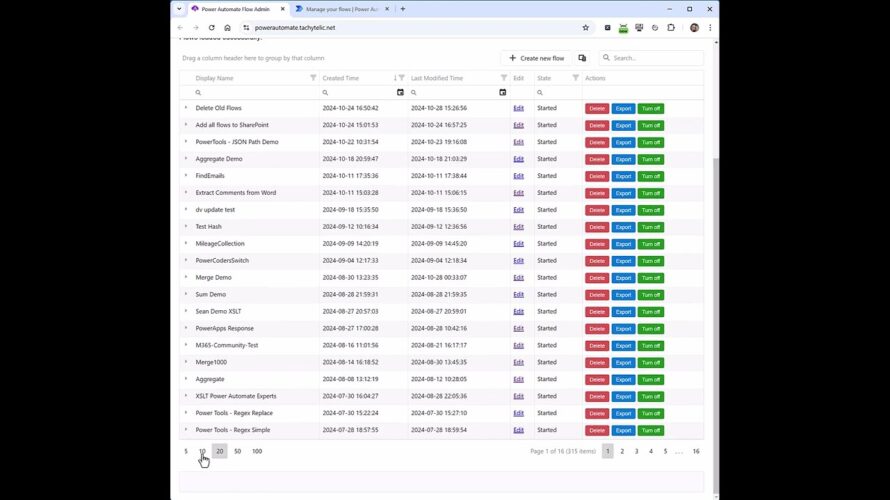Delete Power Tools - Regex Replace flow

pyautogui.click(x=597, y=414)
